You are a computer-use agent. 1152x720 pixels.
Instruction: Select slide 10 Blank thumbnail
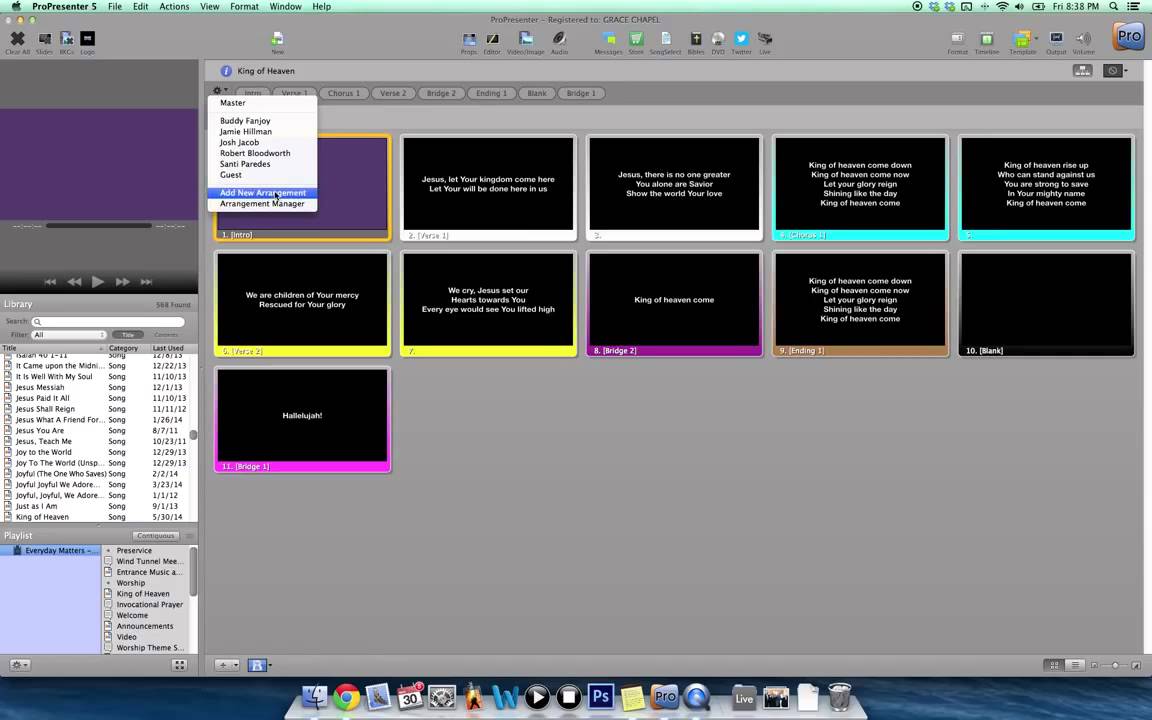1046,303
